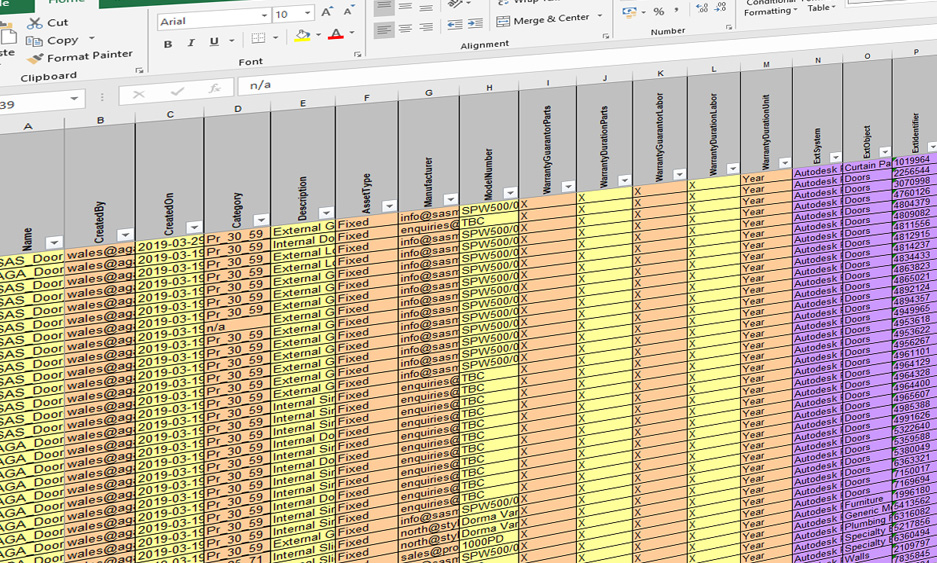Click the Cut command in the Clipboard group
The image size is (937, 563).
[x=48, y=23]
